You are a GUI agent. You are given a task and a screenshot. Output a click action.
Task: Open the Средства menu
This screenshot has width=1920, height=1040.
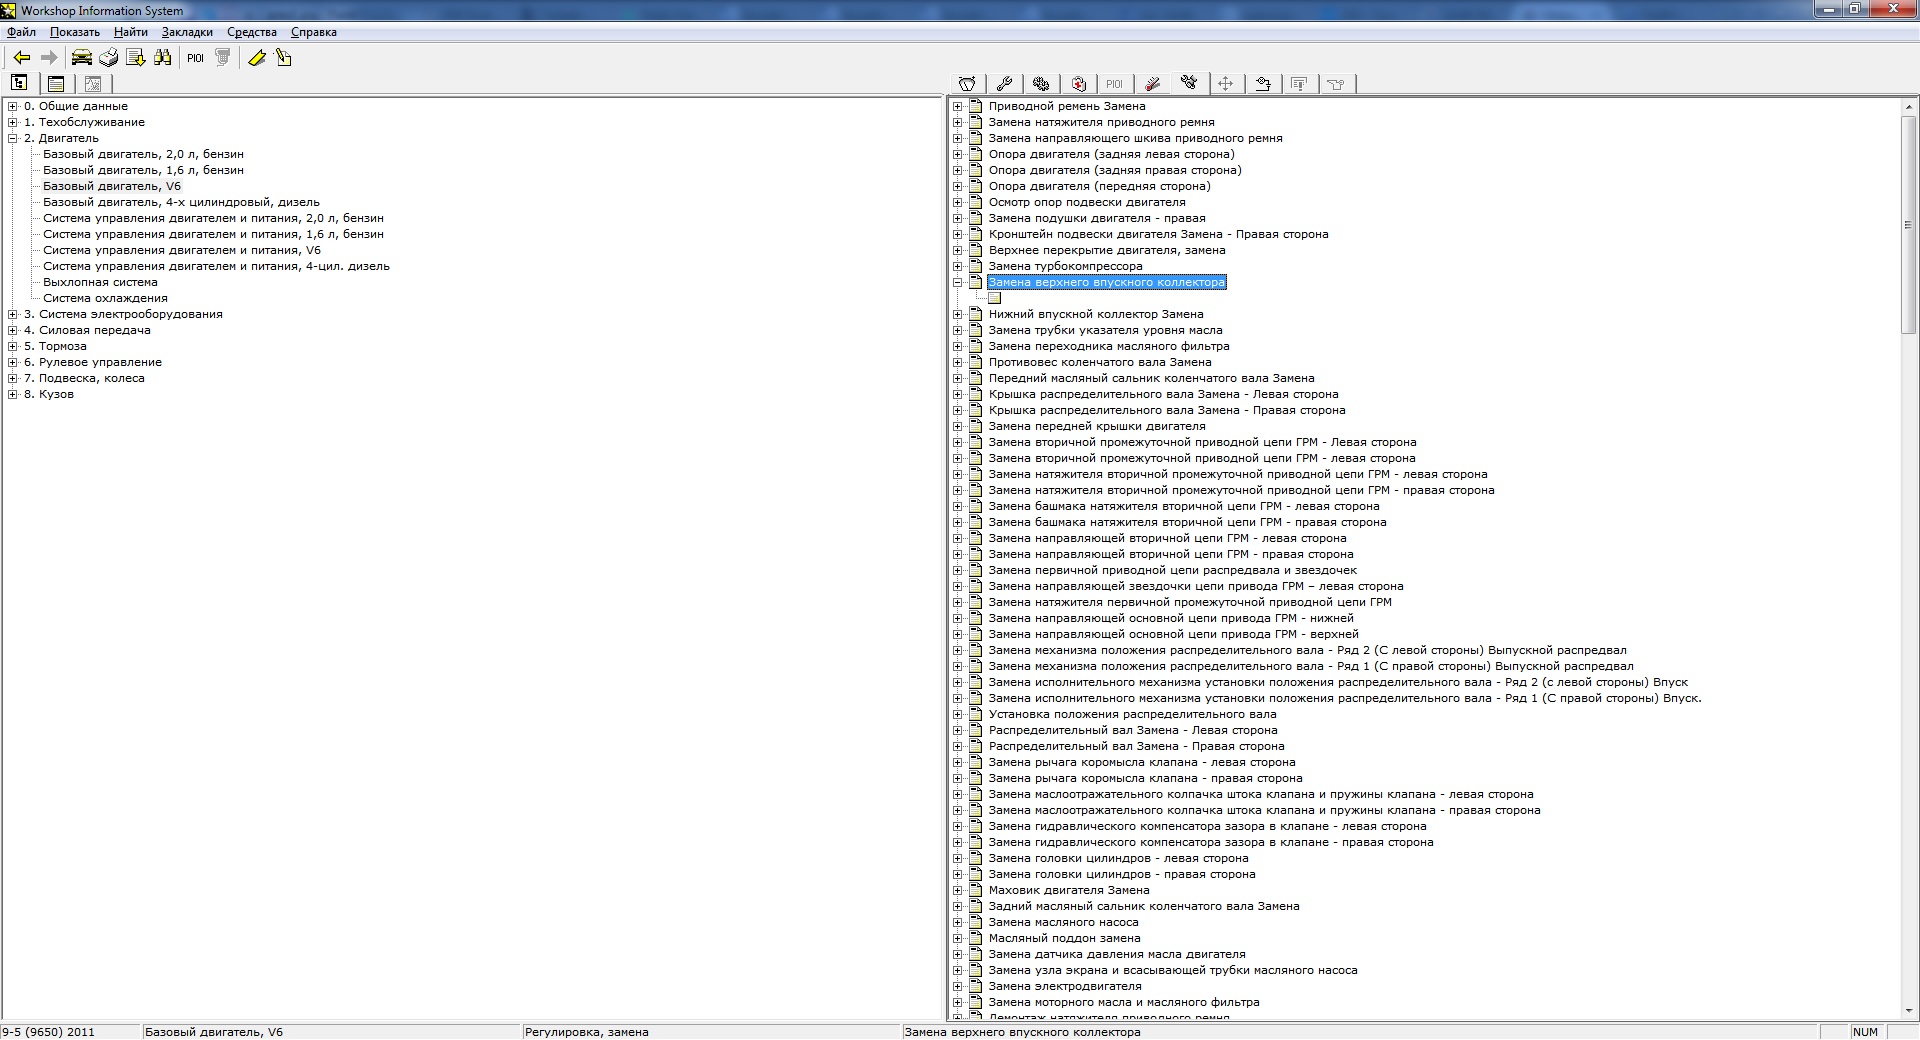click(252, 32)
